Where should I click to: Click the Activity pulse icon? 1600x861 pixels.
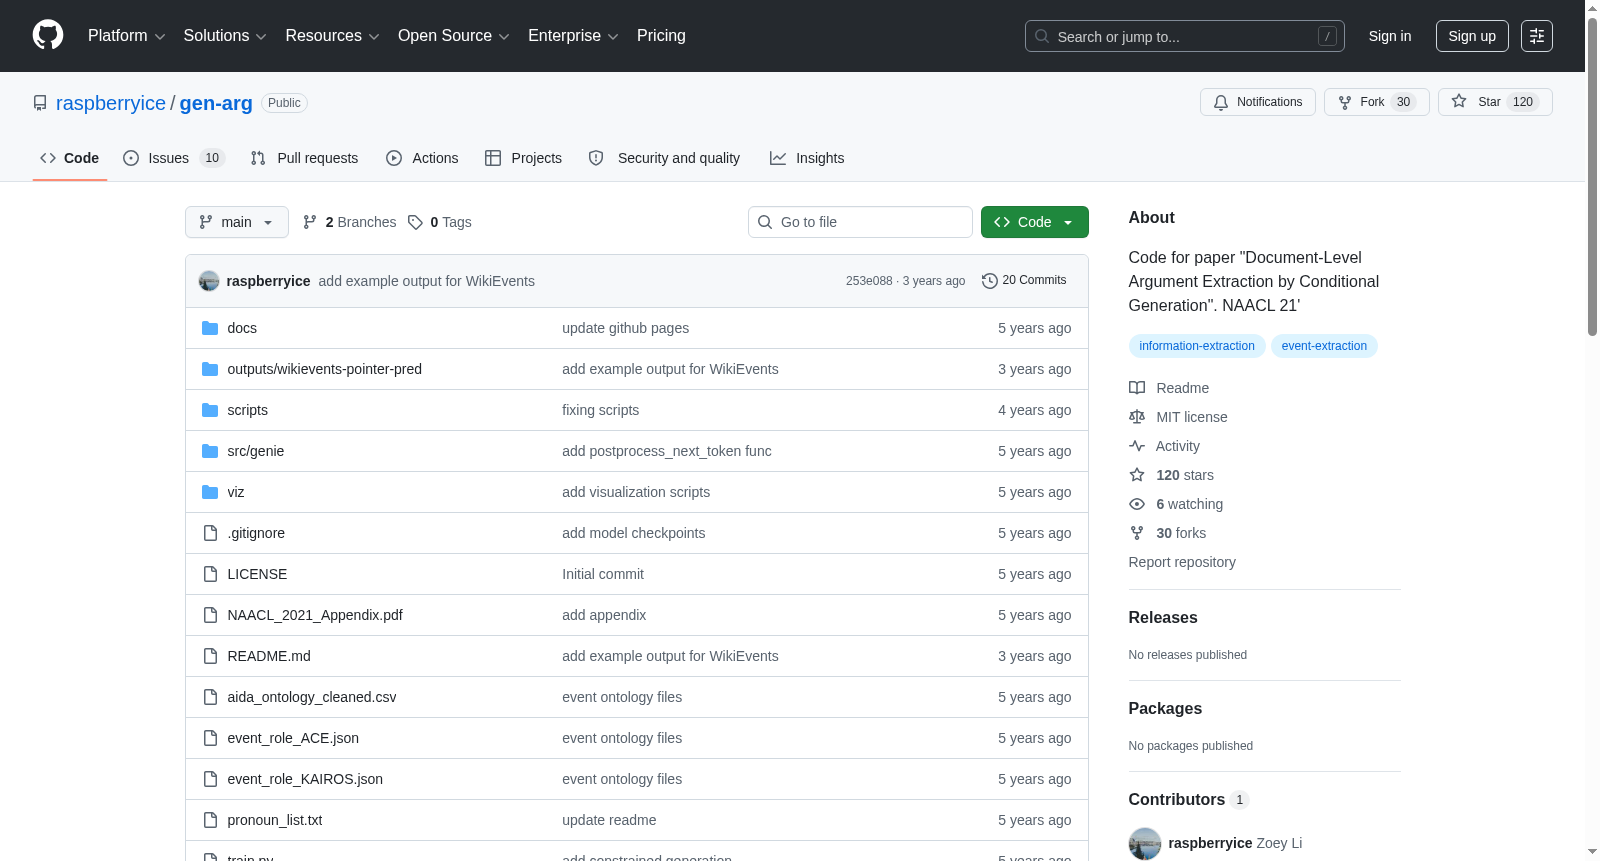point(1137,446)
